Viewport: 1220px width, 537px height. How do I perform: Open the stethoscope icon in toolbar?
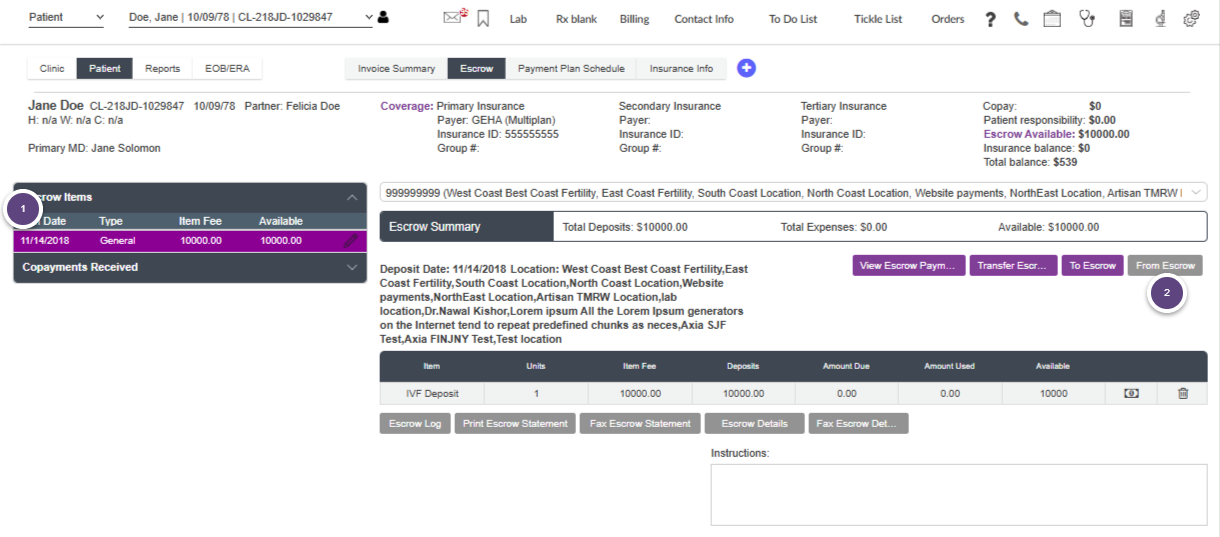1087,18
